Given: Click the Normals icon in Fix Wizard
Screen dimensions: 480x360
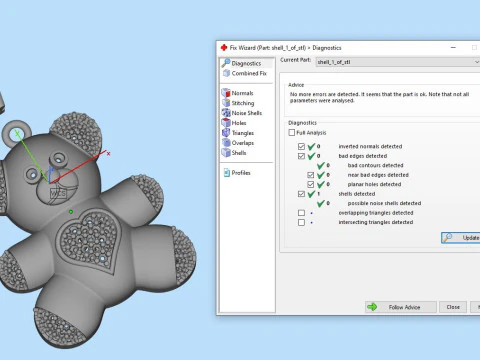Looking at the screenshot, I should click(x=226, y=93).
